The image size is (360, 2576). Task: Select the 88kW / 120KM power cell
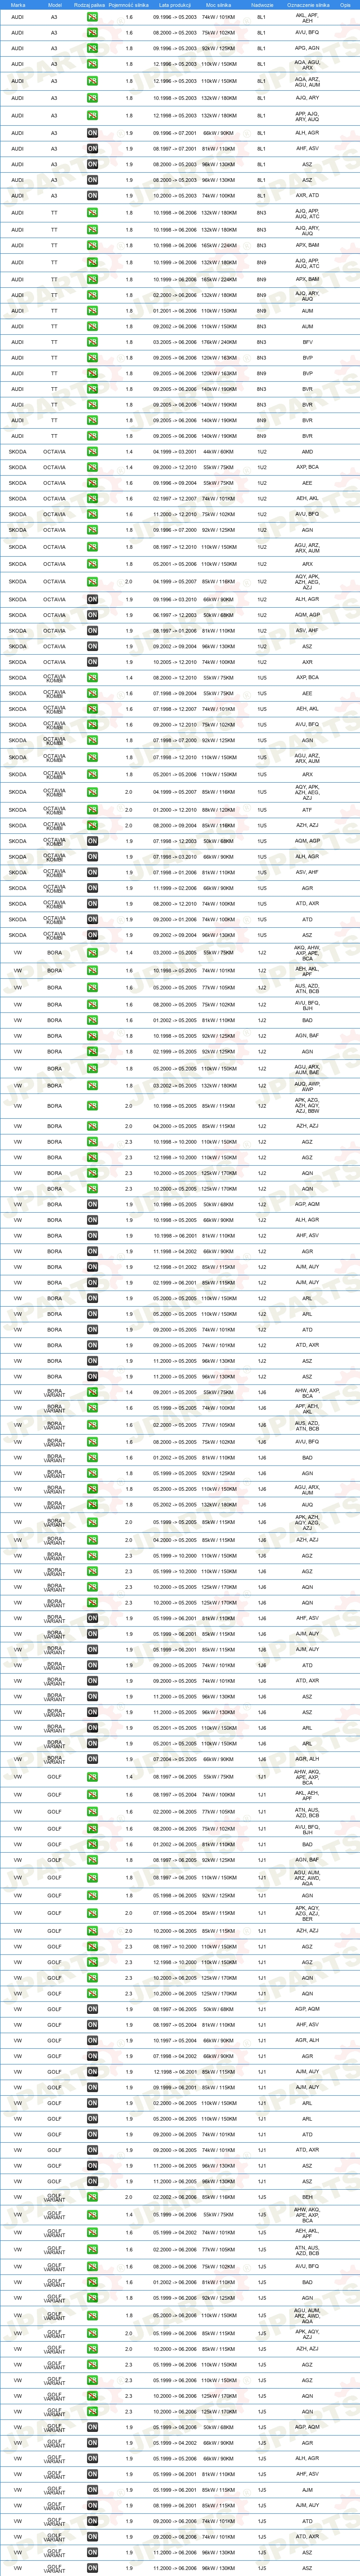[219, 810]
